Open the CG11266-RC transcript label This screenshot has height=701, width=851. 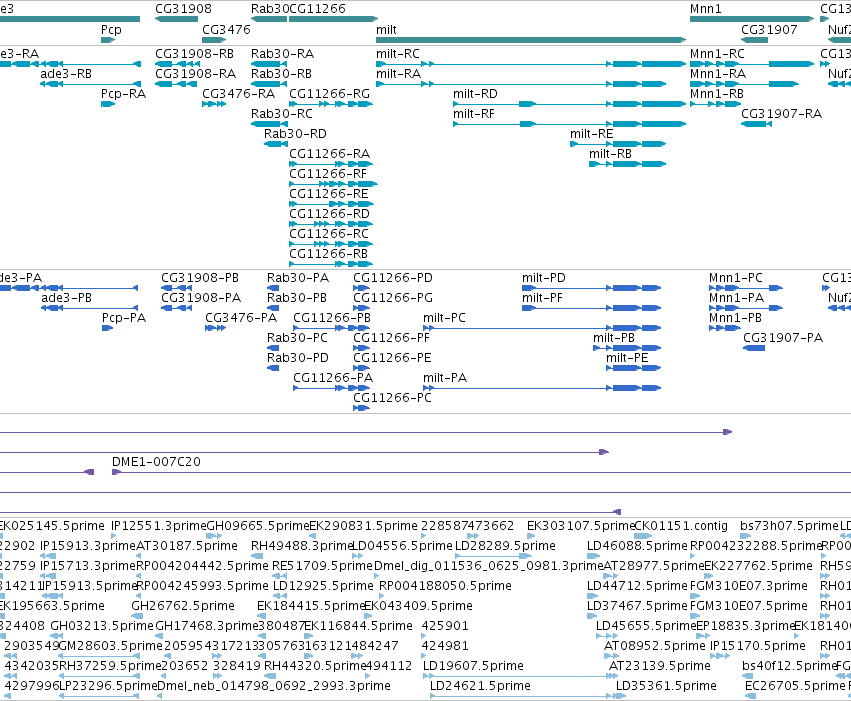tap(329, 234)
